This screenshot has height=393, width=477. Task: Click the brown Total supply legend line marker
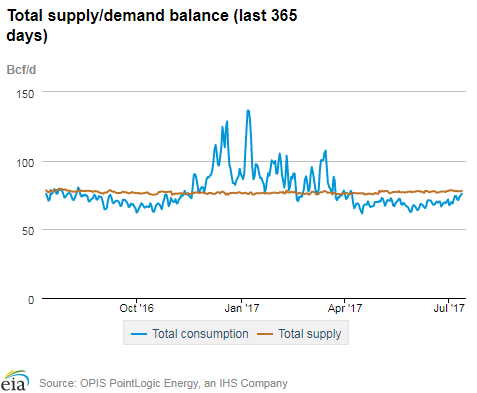coord(265,334)
